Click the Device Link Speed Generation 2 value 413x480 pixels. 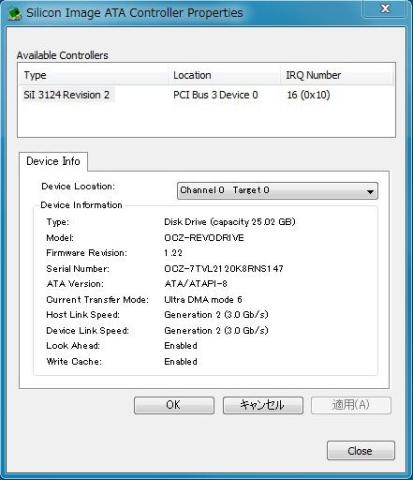point(216,330)
